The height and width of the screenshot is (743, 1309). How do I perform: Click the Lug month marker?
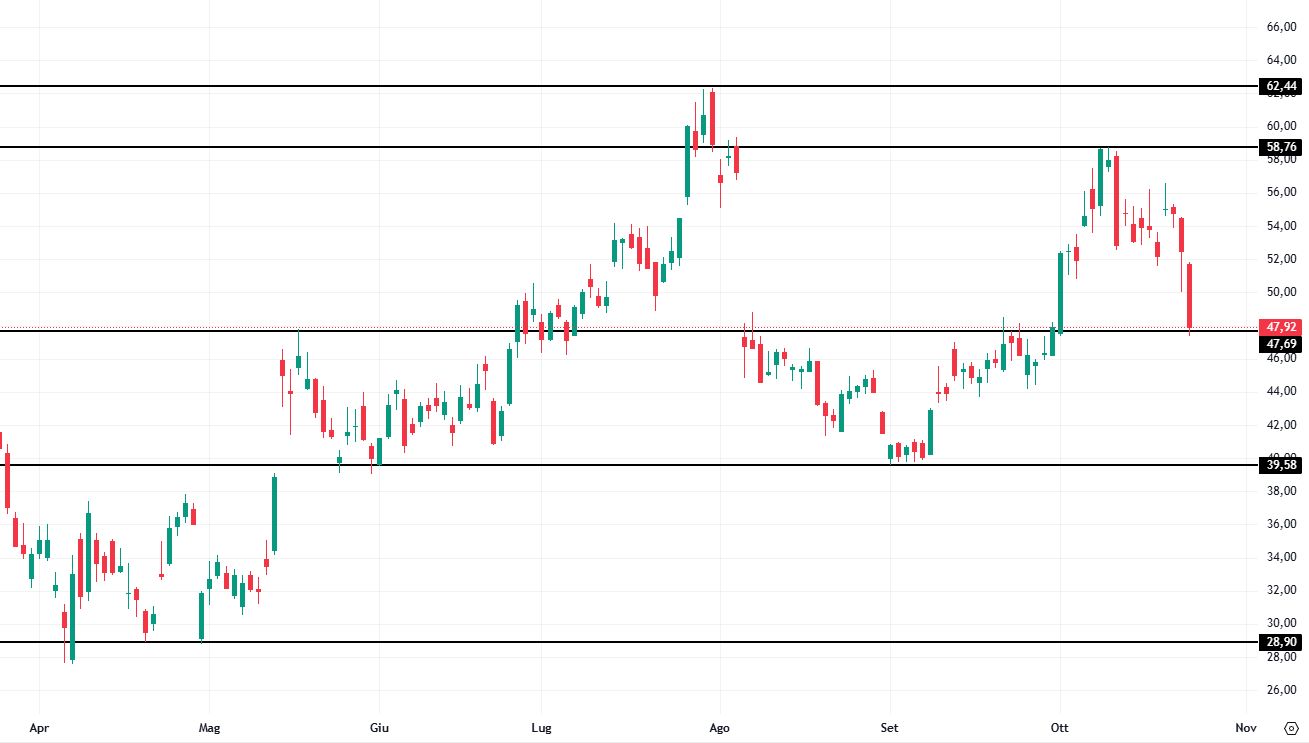tap(541, 728)
